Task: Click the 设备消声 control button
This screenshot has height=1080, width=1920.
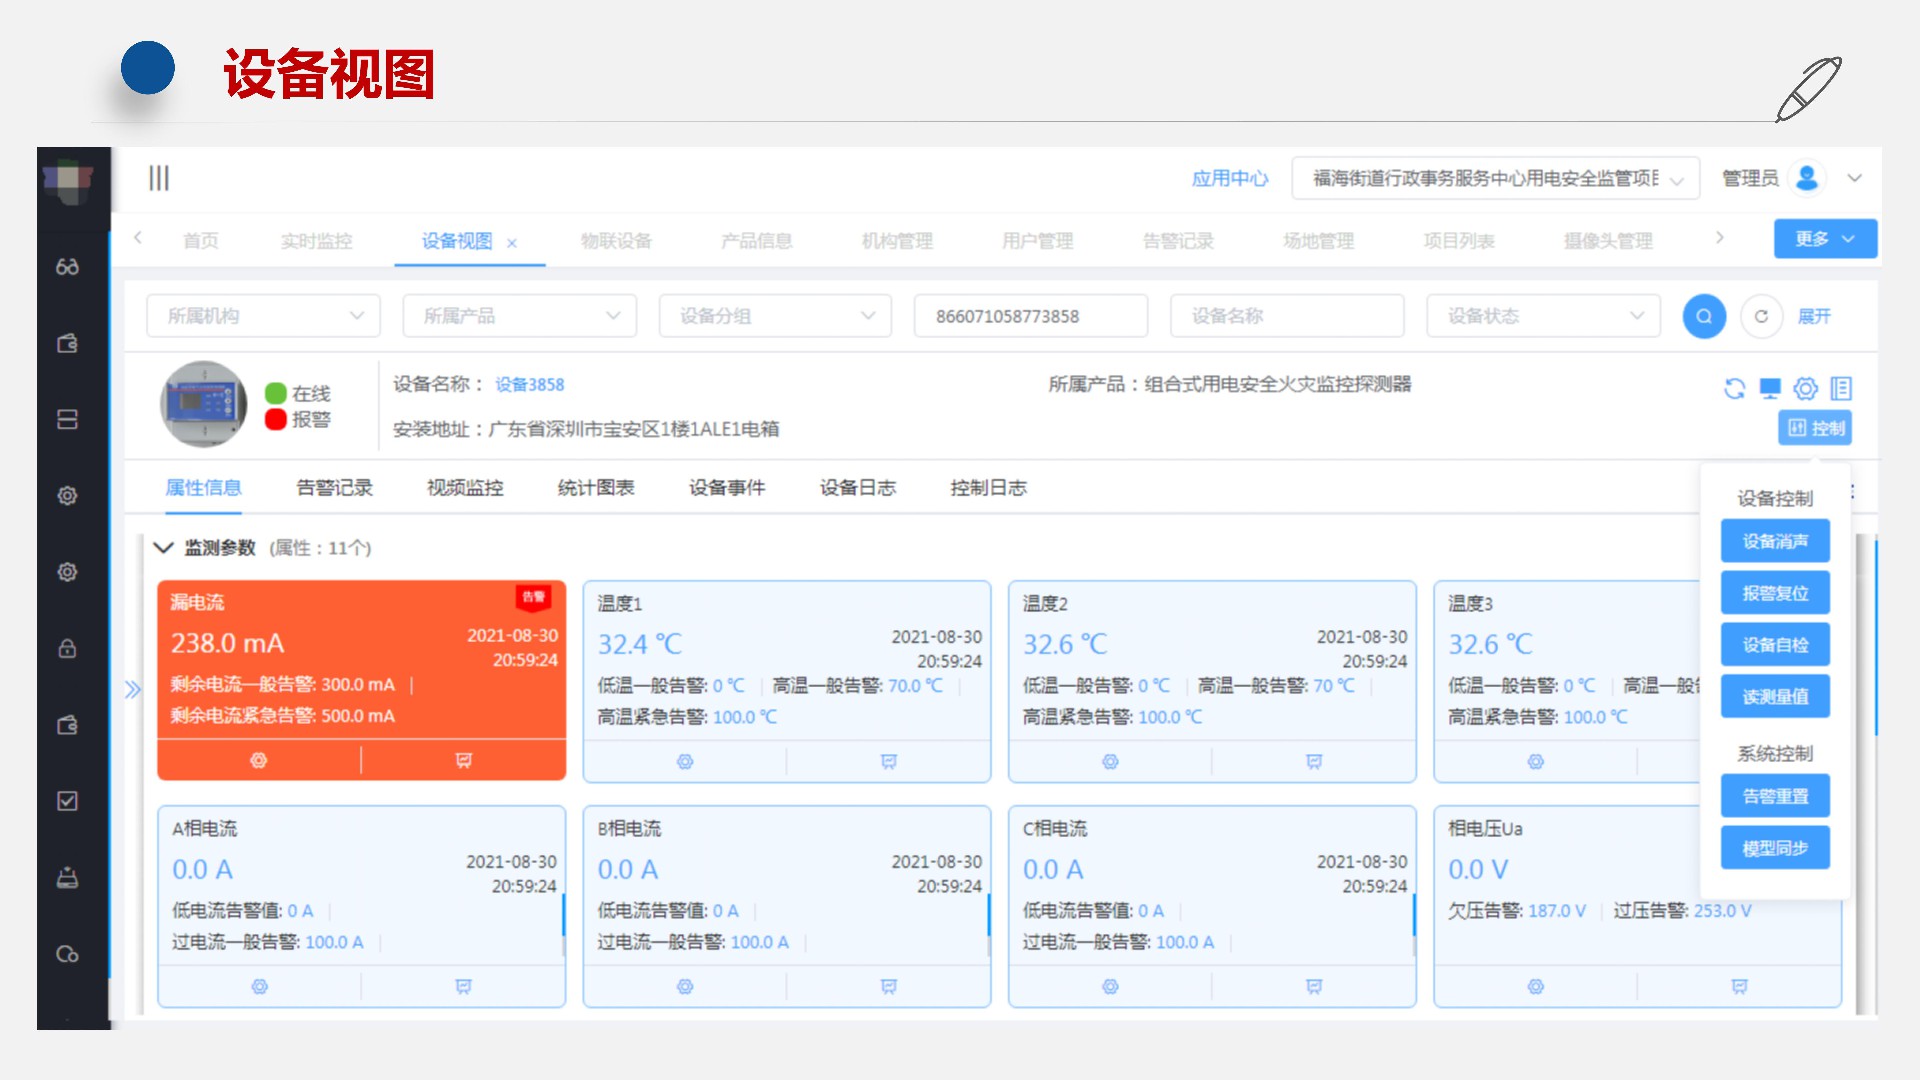Action: pyautogui.click(x=1775, y=541)
